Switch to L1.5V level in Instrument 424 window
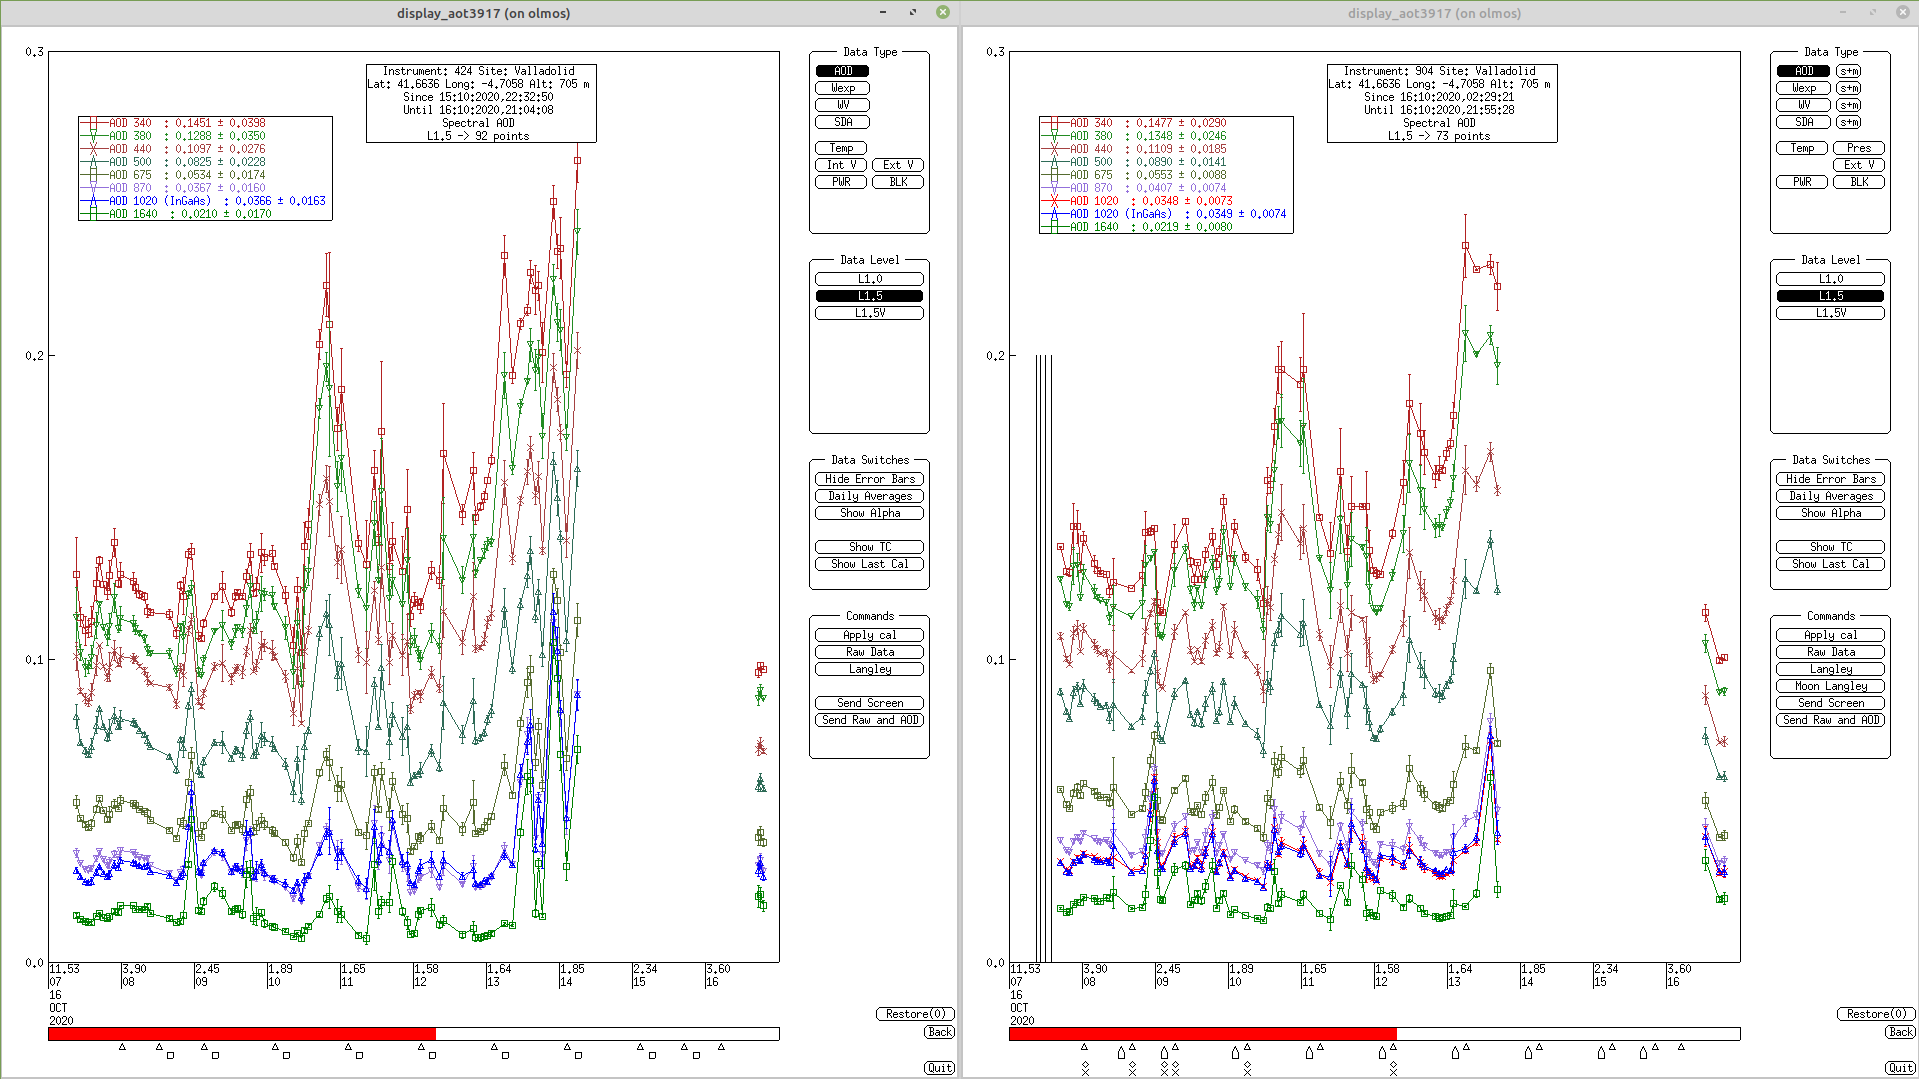This screenshot has width=1919, height=1079. (x=869, y=313)
